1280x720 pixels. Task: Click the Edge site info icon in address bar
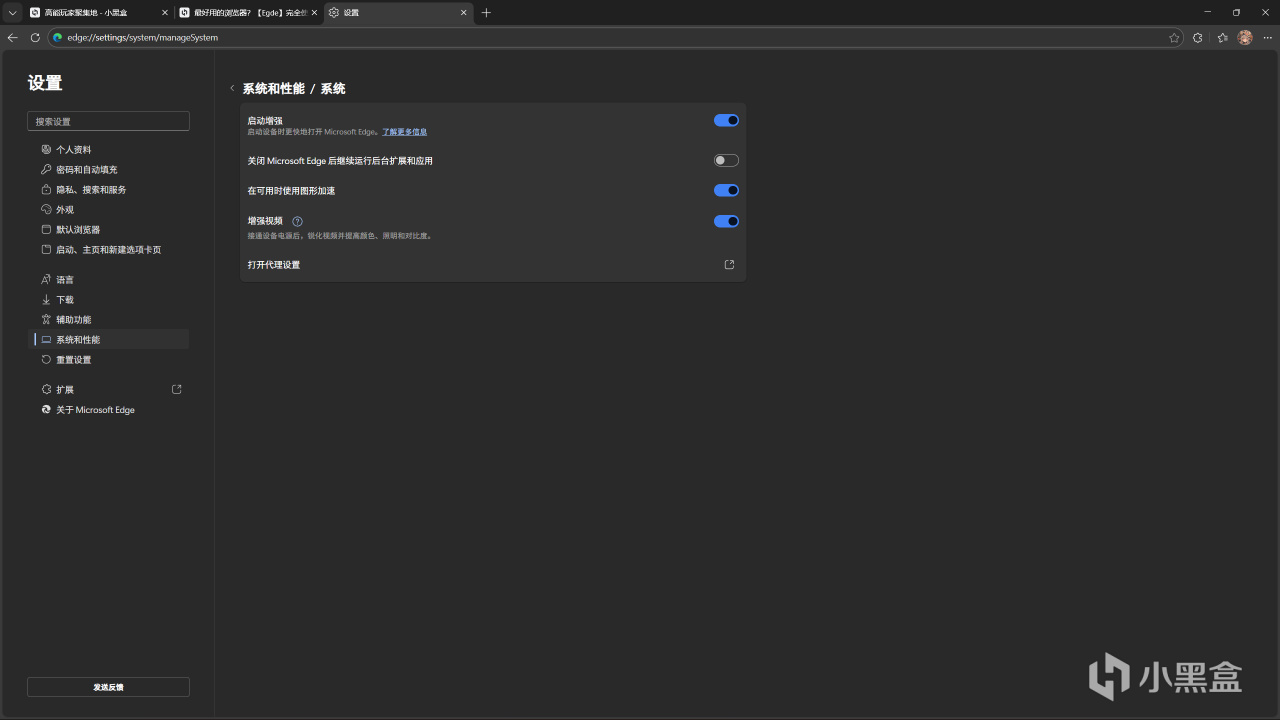coord(58,38)
